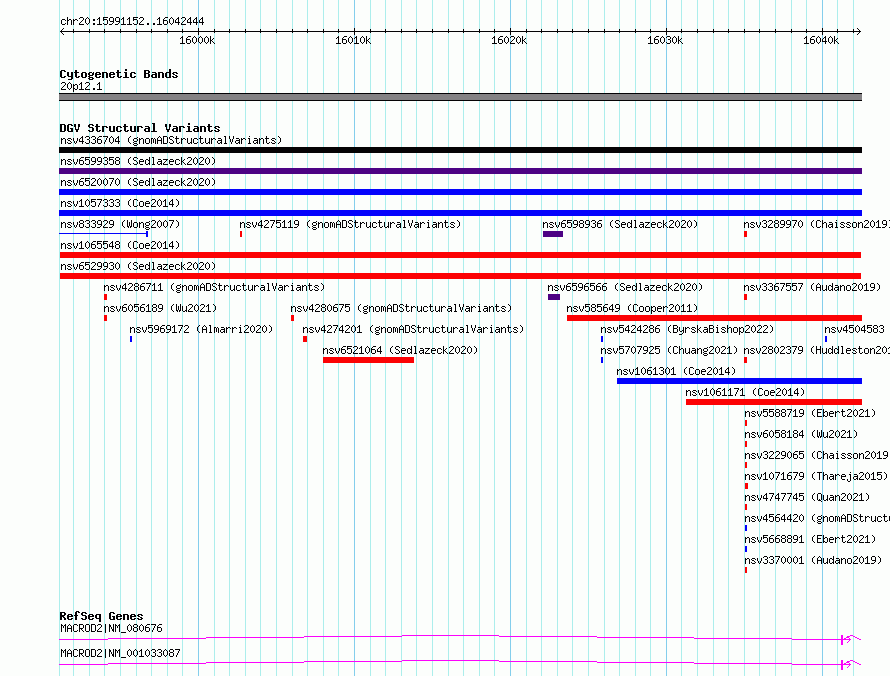This screenshot has height=676, width=890.
Task: Click the 16000k ruler tick label
Action: (x=197, y=40)
